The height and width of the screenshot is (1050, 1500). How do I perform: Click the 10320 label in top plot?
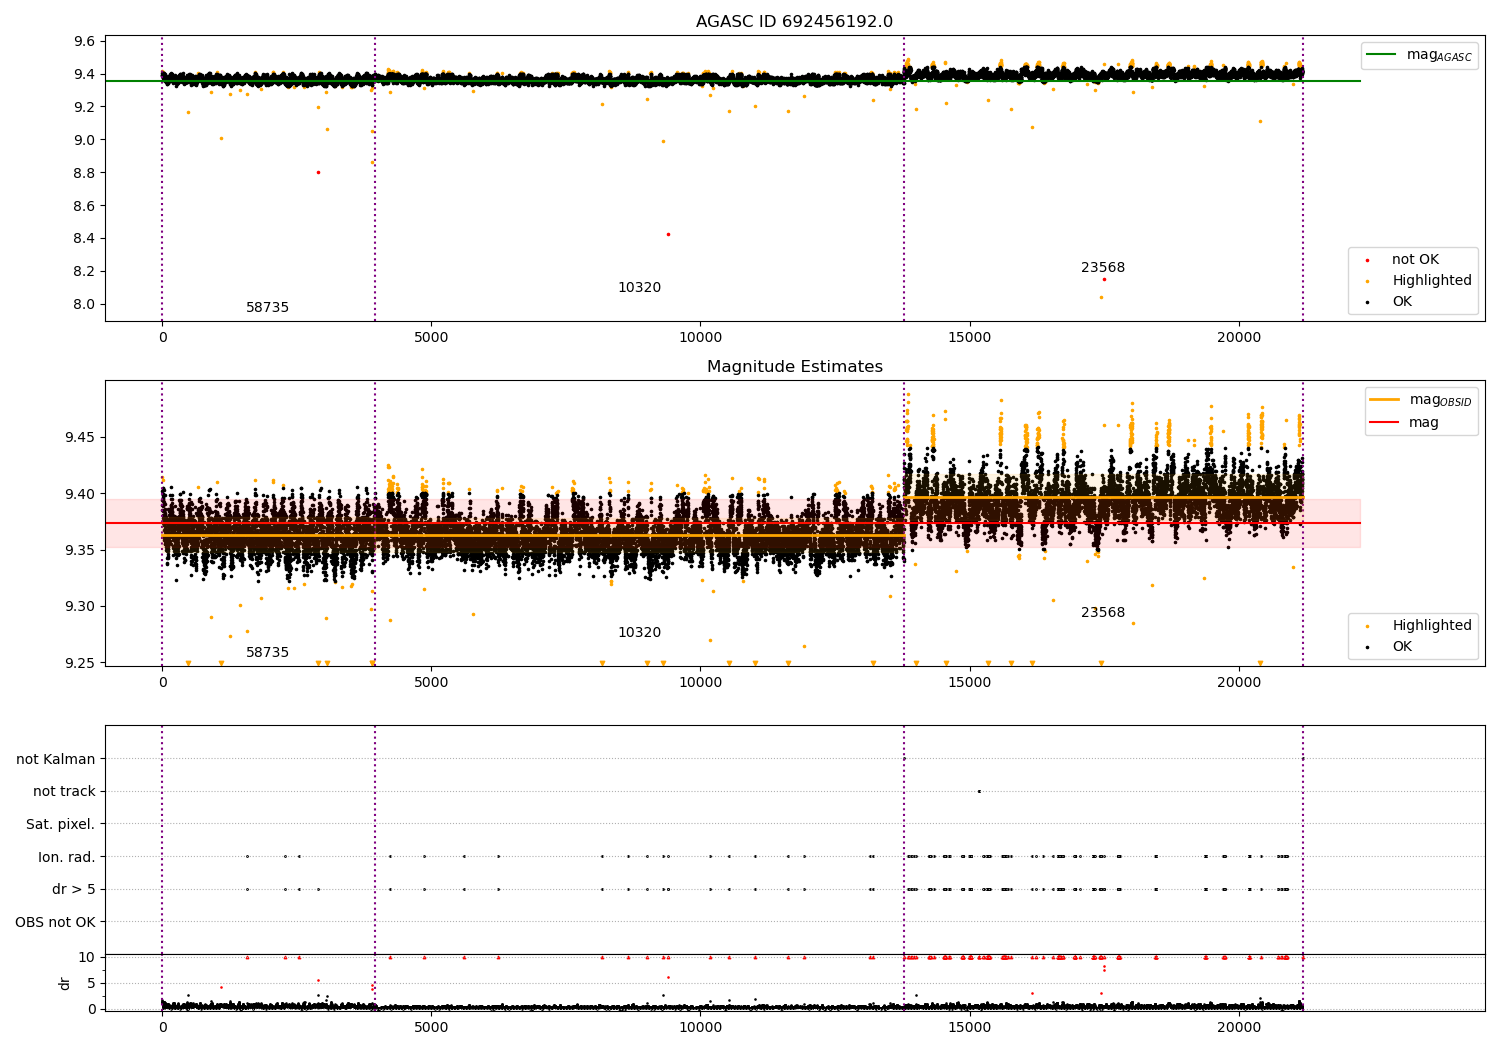click(x=639, y=288)
